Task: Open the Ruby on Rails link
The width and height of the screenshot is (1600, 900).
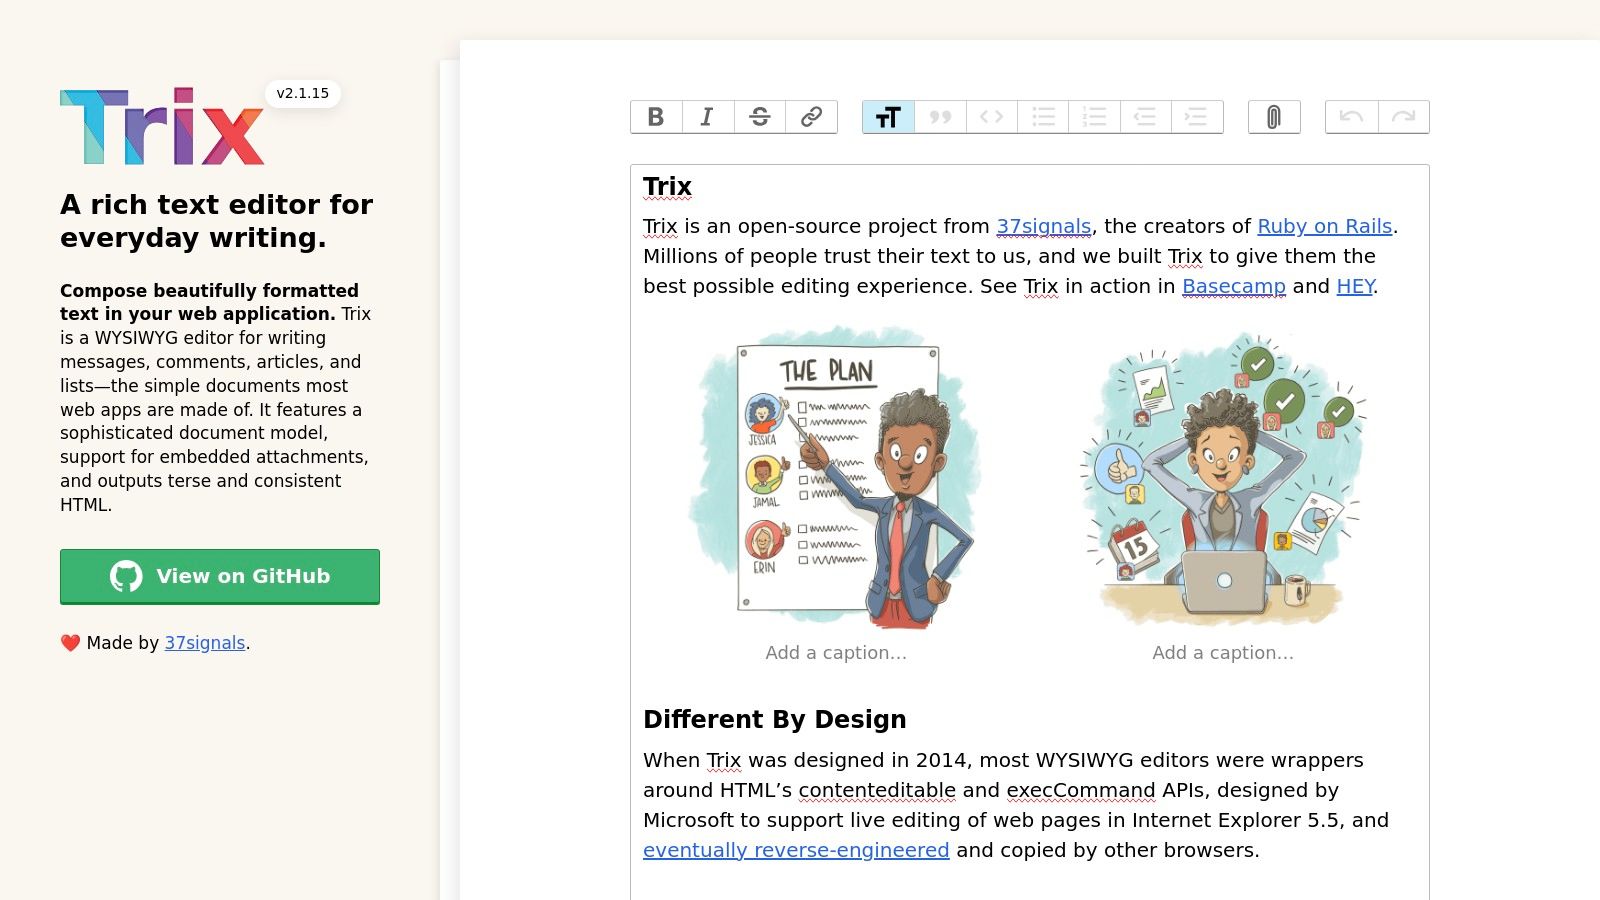Action: click(x=1324, y=226)
